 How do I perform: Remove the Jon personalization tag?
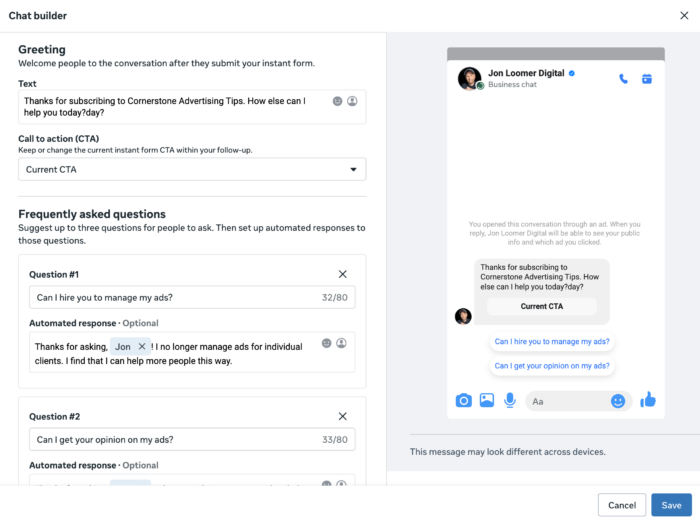[142, 346]
